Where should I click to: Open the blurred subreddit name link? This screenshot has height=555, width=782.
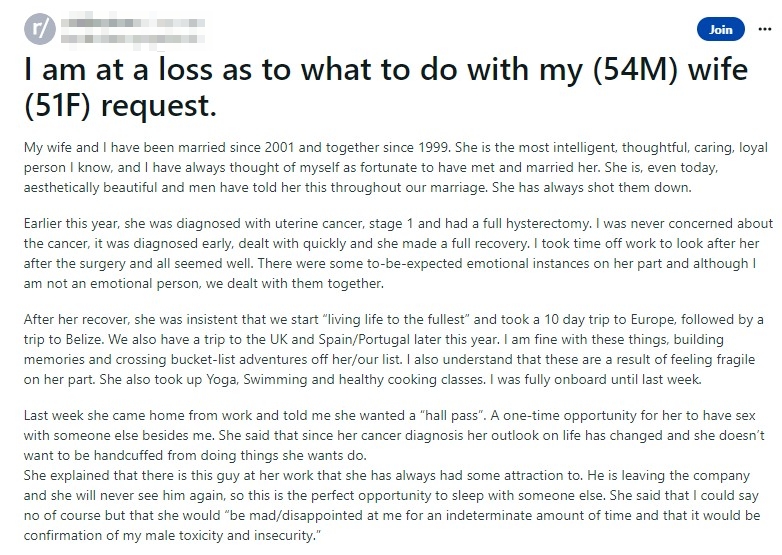click(133, 22)
